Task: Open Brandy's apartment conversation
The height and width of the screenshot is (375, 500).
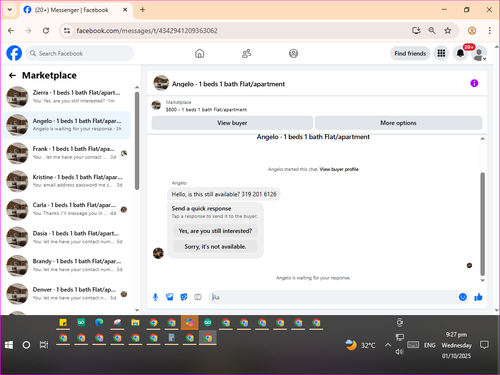Action: click(x=67, y=266)
